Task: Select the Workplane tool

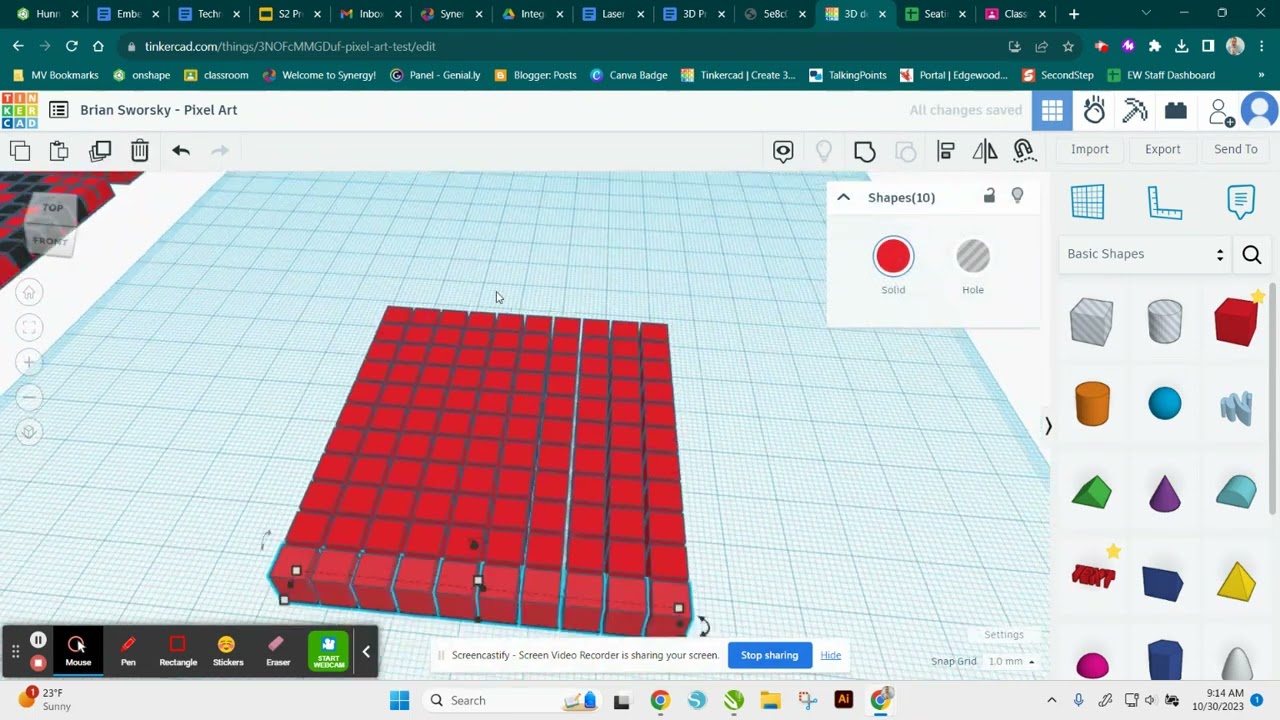Action: 1088,201
